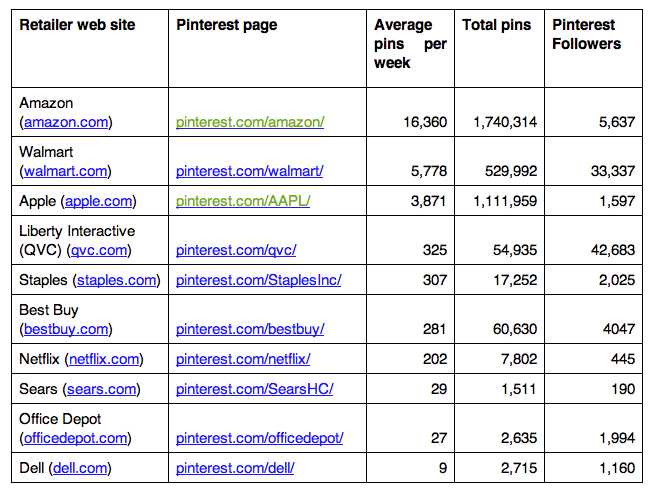Visit the pinterest.com/walmart/ page link

[x=250, y=171]
